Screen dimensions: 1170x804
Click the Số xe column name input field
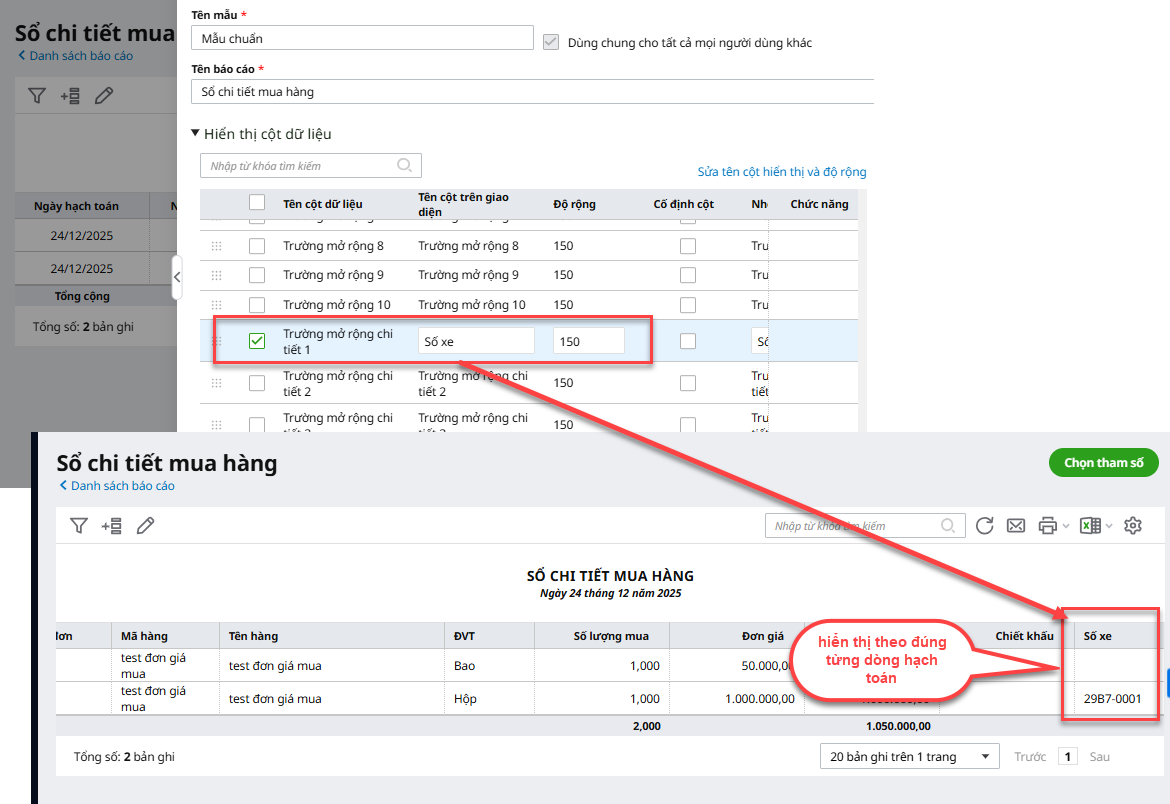476,341
